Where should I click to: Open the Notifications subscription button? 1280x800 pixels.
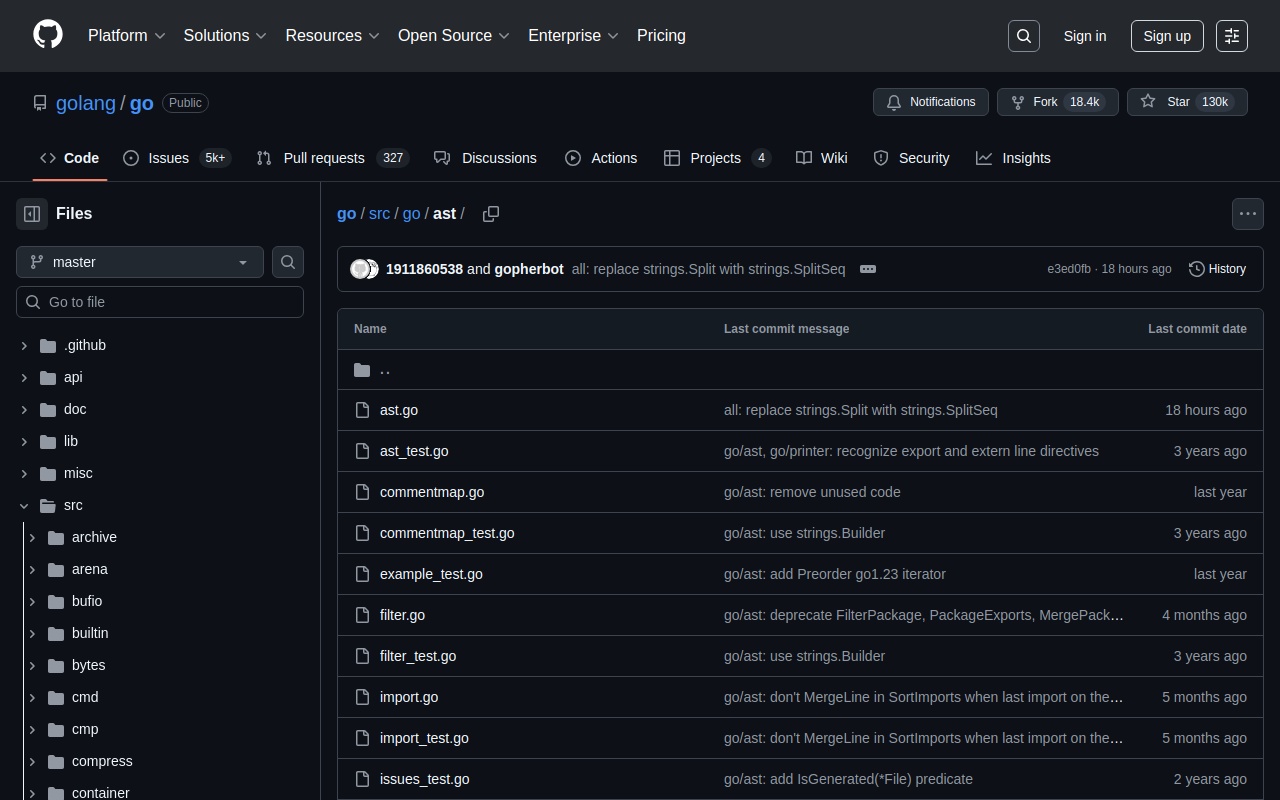(931, 102)
